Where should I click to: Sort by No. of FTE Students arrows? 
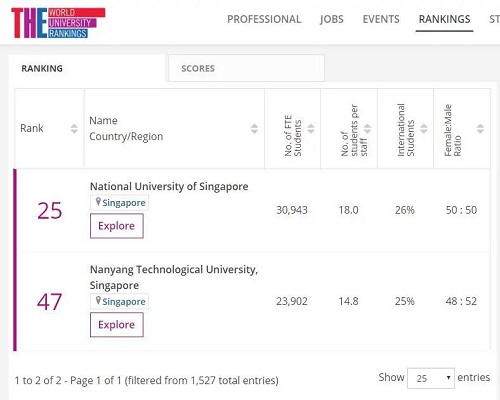(311, 129)
